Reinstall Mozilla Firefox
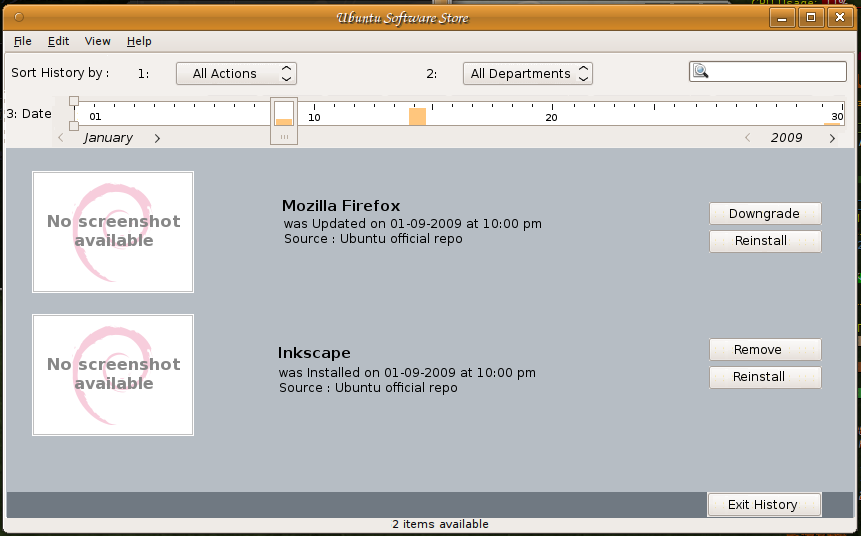This screenshot has height=536, width=861. click(765, 241)
